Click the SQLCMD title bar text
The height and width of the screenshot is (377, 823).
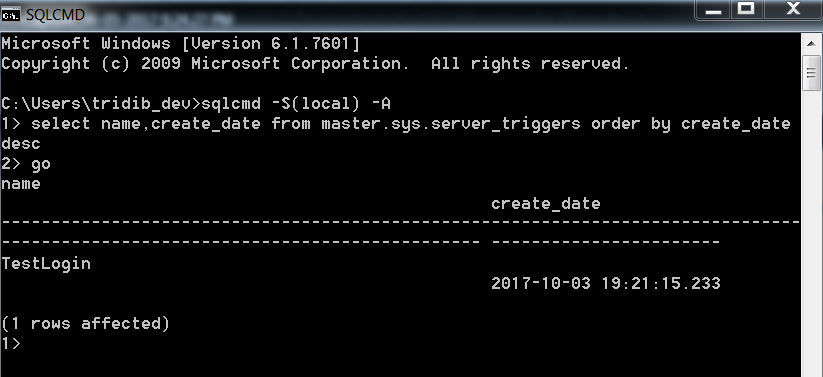coord(55,15)
